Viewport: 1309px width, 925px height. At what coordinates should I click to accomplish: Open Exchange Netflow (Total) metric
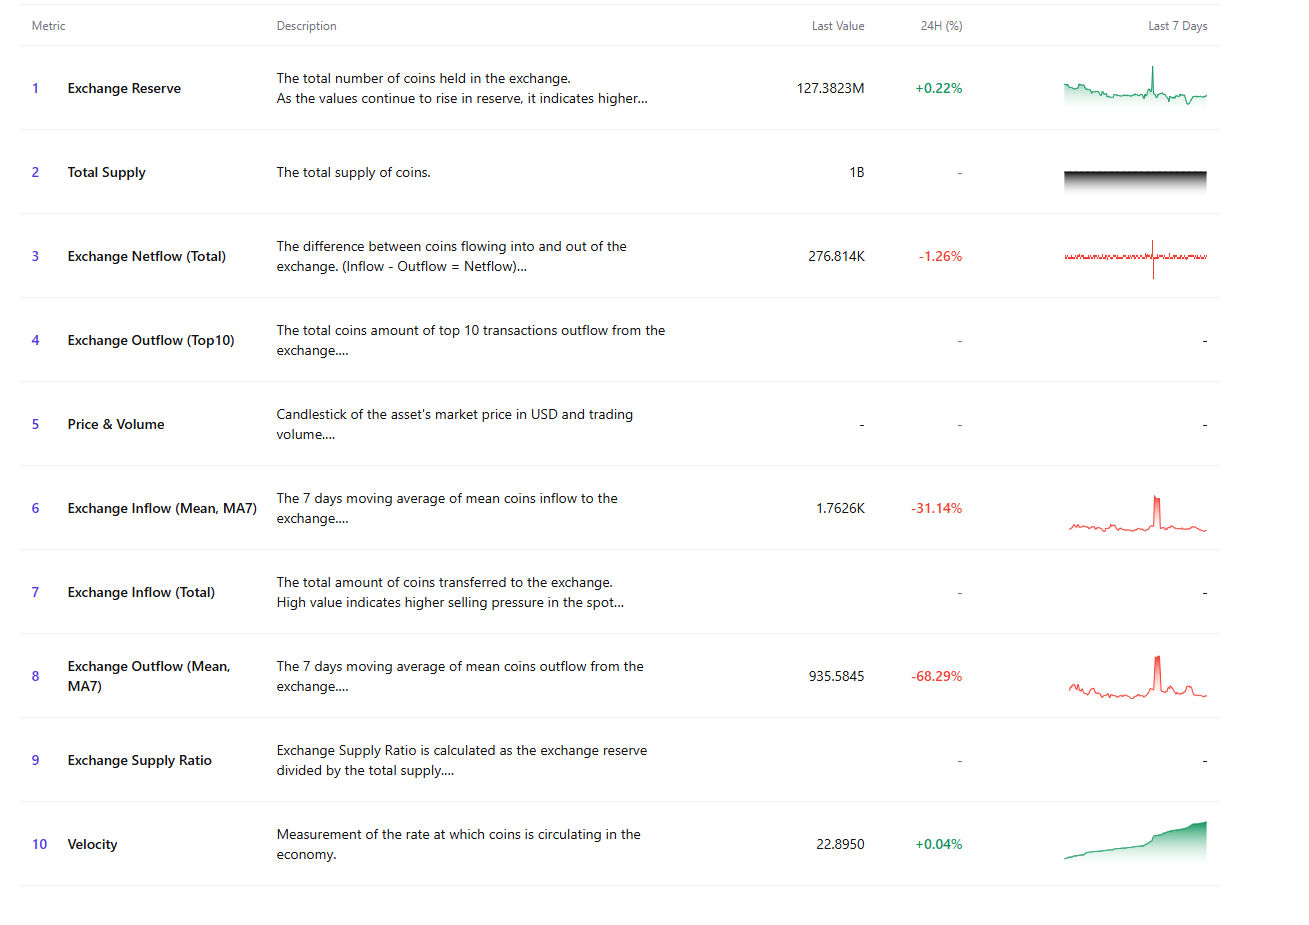pyautogui.click(x=146, y=256)
